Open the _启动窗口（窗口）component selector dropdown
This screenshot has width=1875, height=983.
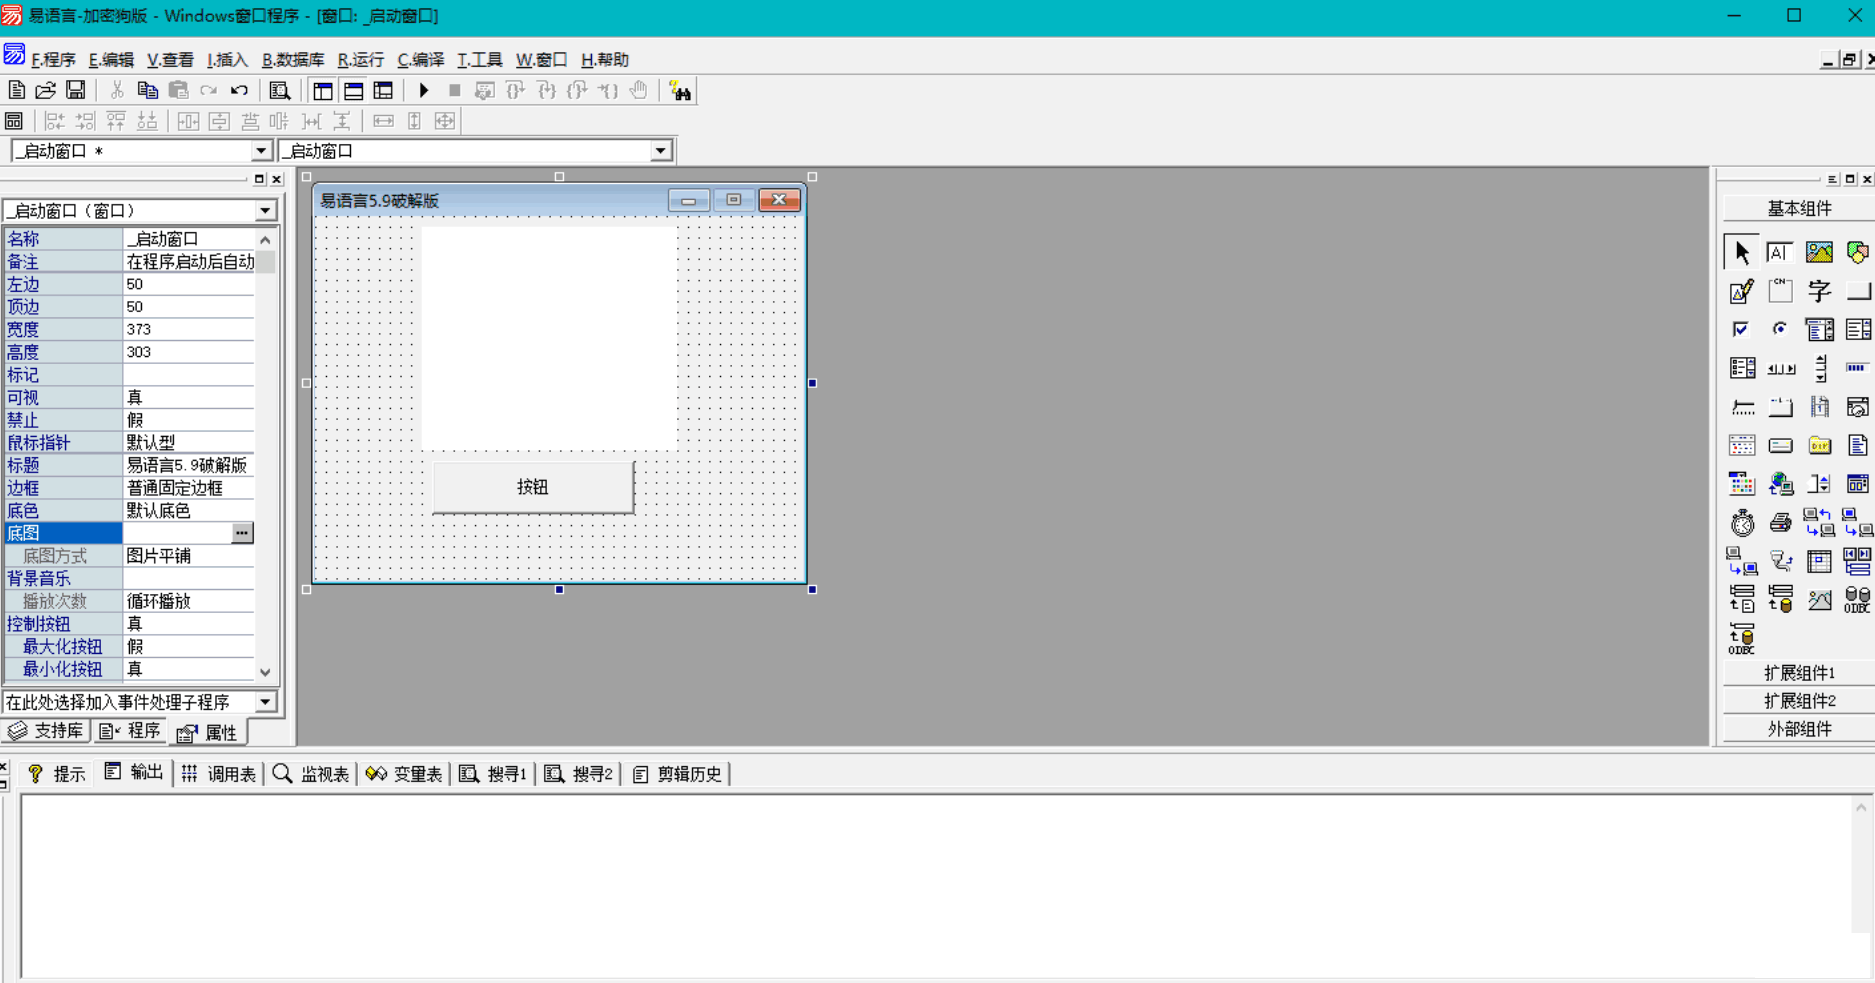pyautogui.click(x=265, y=211)
